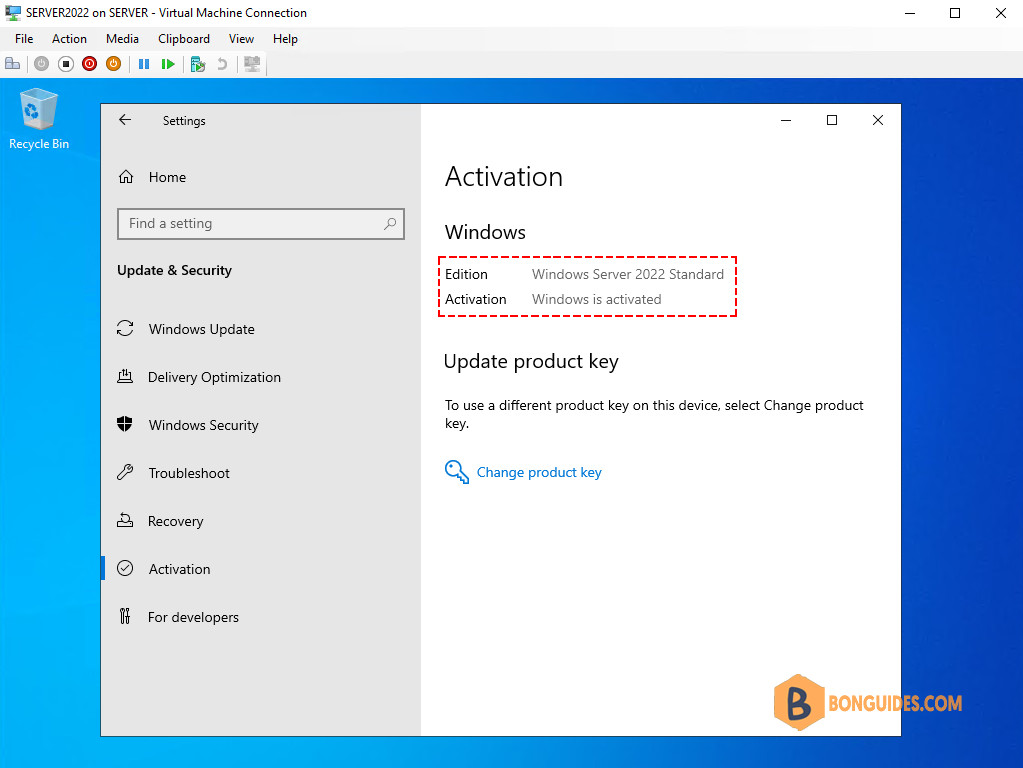Screen dimensions: 1023x768
Task: Maximize the Settings window
Action: point(832,120)
